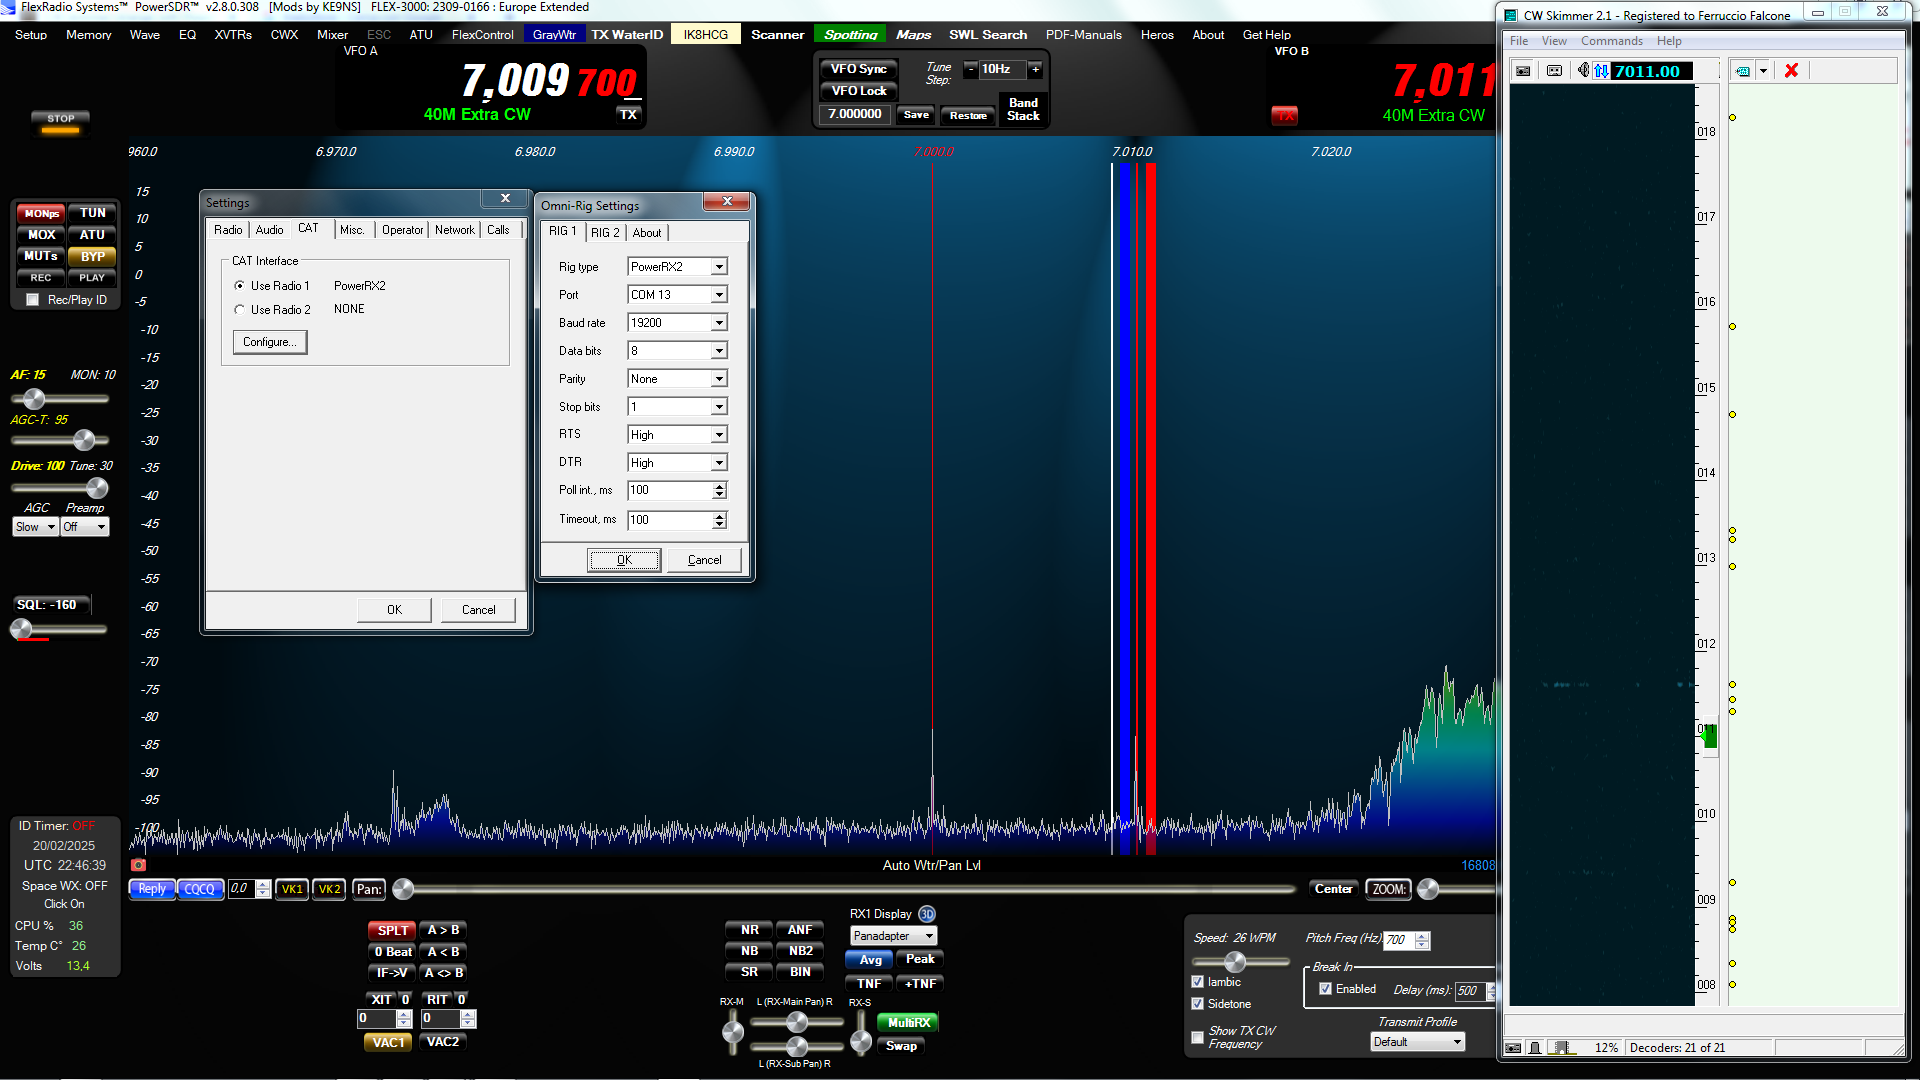Click the 3D round button next to RX1 Display

927,914
